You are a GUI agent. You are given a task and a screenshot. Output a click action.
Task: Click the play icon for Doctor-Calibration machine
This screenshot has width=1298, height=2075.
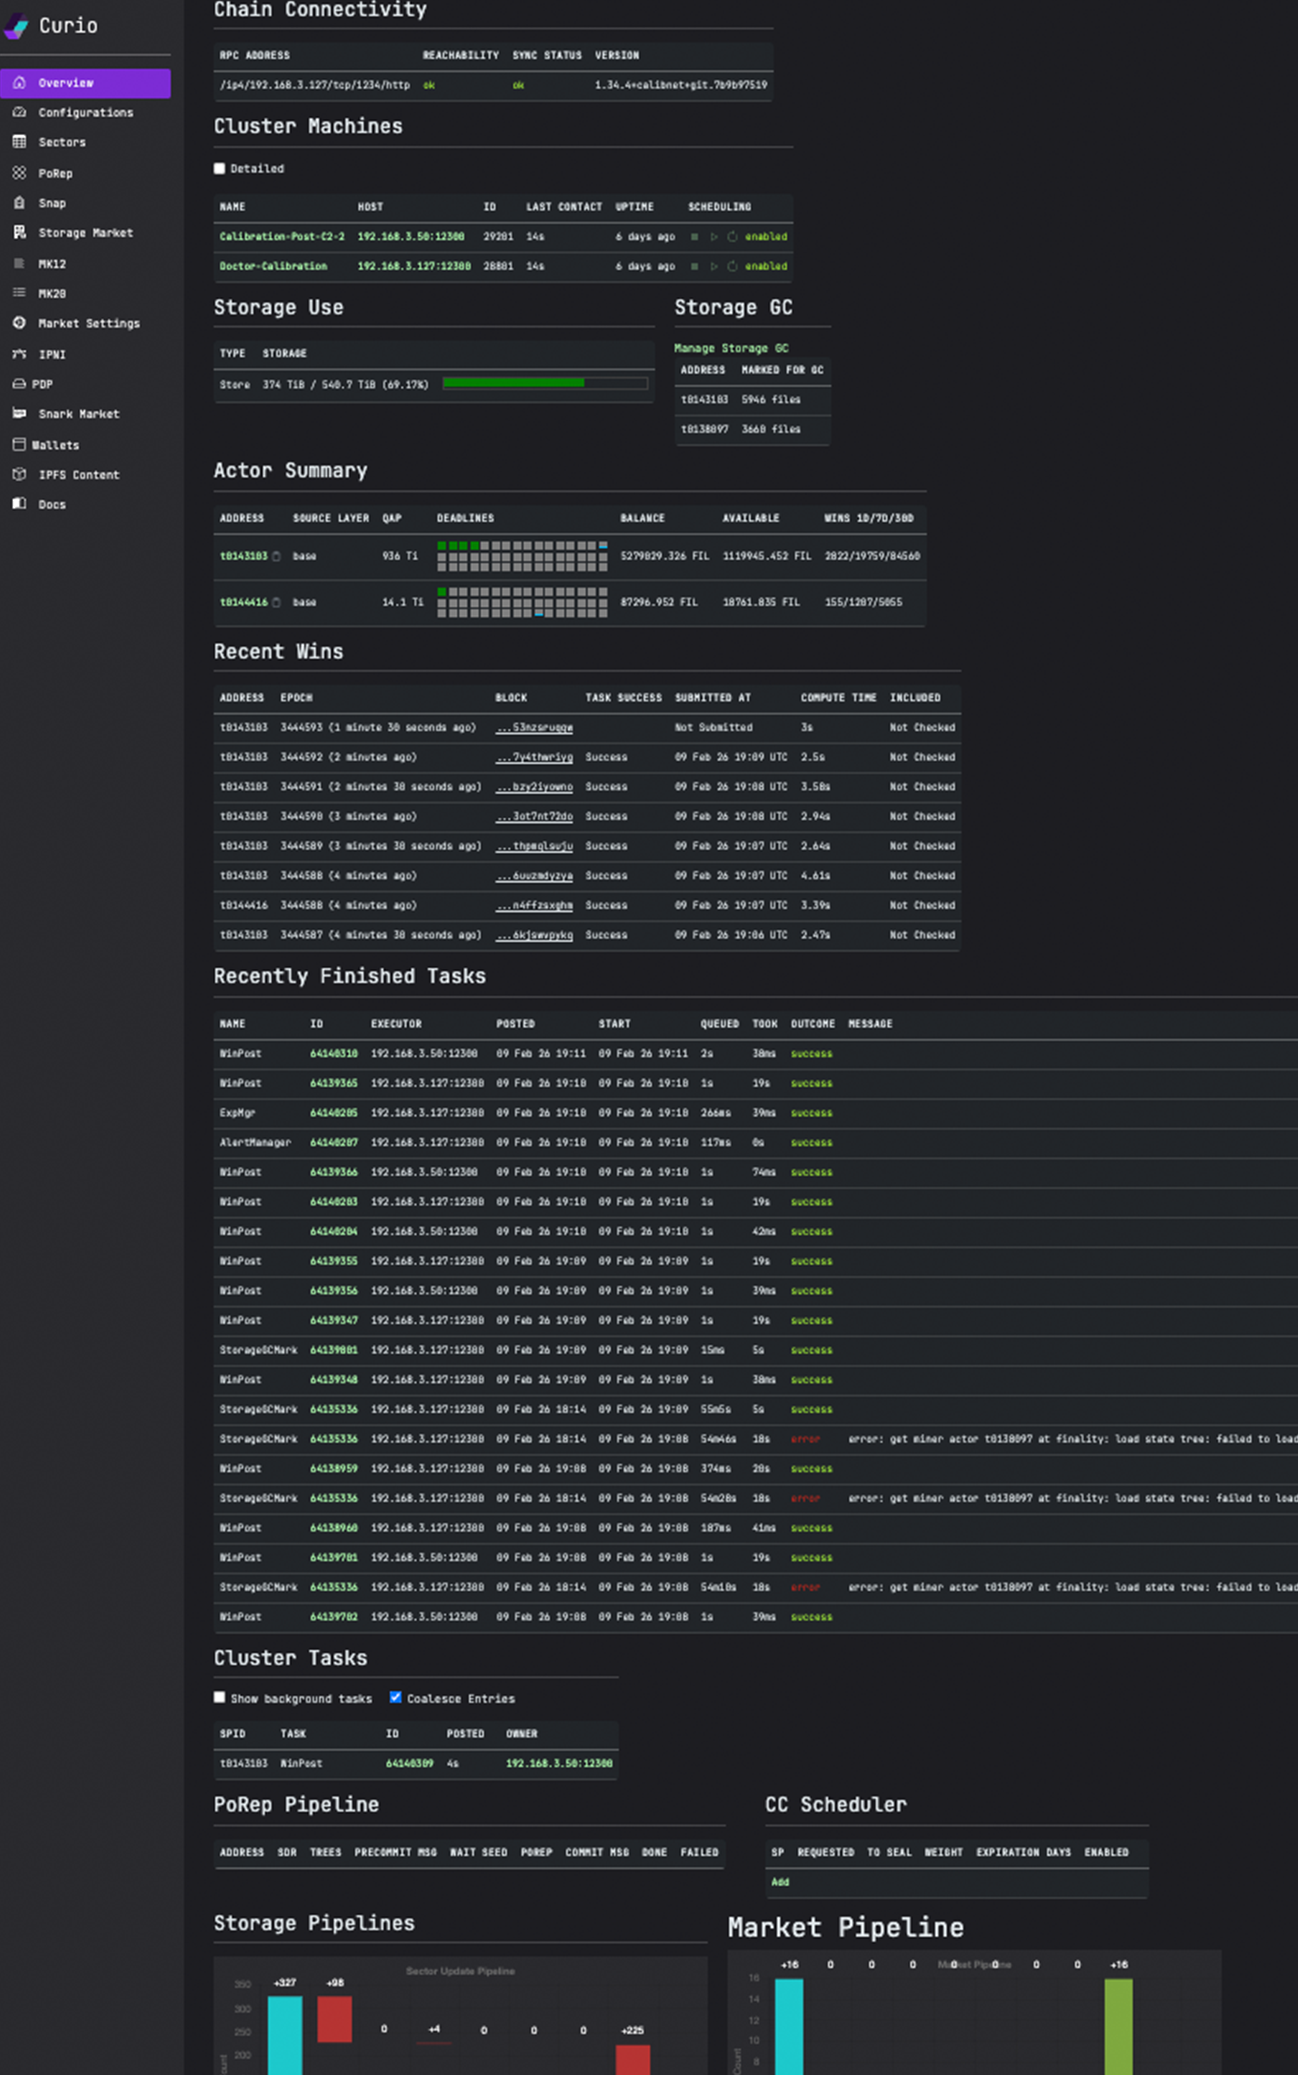(x=714, y=267)
